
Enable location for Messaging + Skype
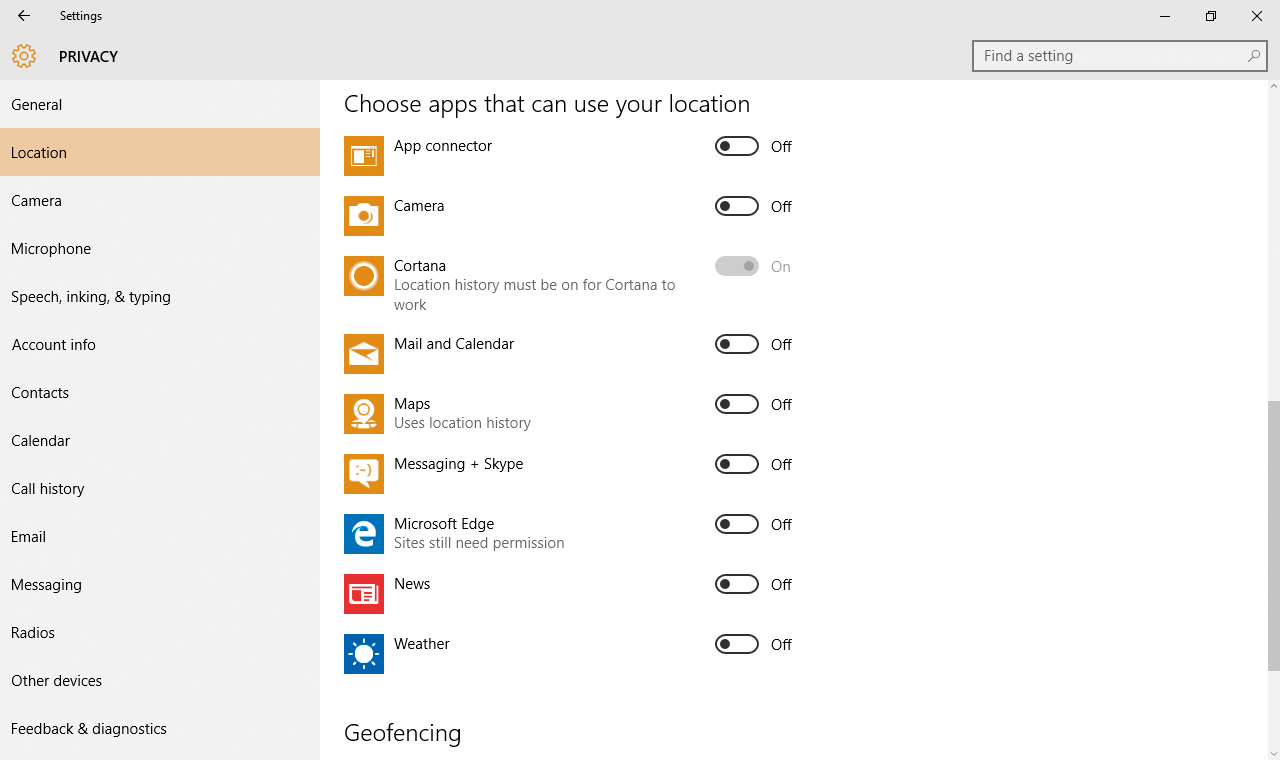pyautogui.click(x=737, y=465)
